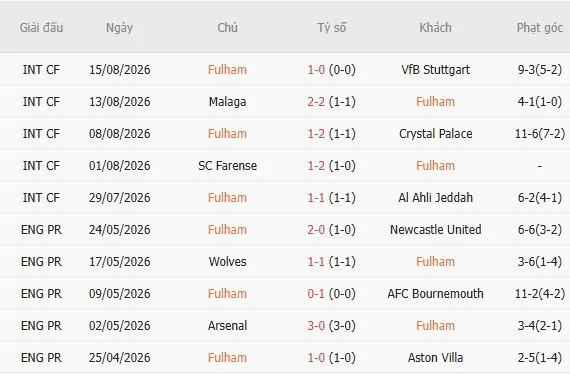This screenshot has height=375, width=570.
Task: Open AFC Bournemouth team link
Action: click(435, 293)
